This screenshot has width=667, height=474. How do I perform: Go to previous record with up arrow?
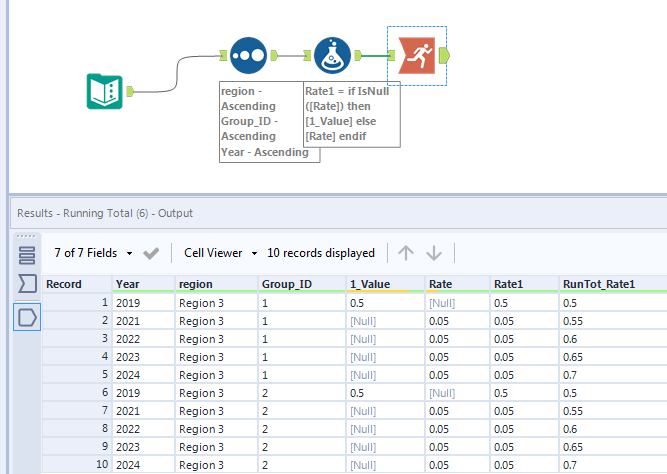click(x=406, y=253)
